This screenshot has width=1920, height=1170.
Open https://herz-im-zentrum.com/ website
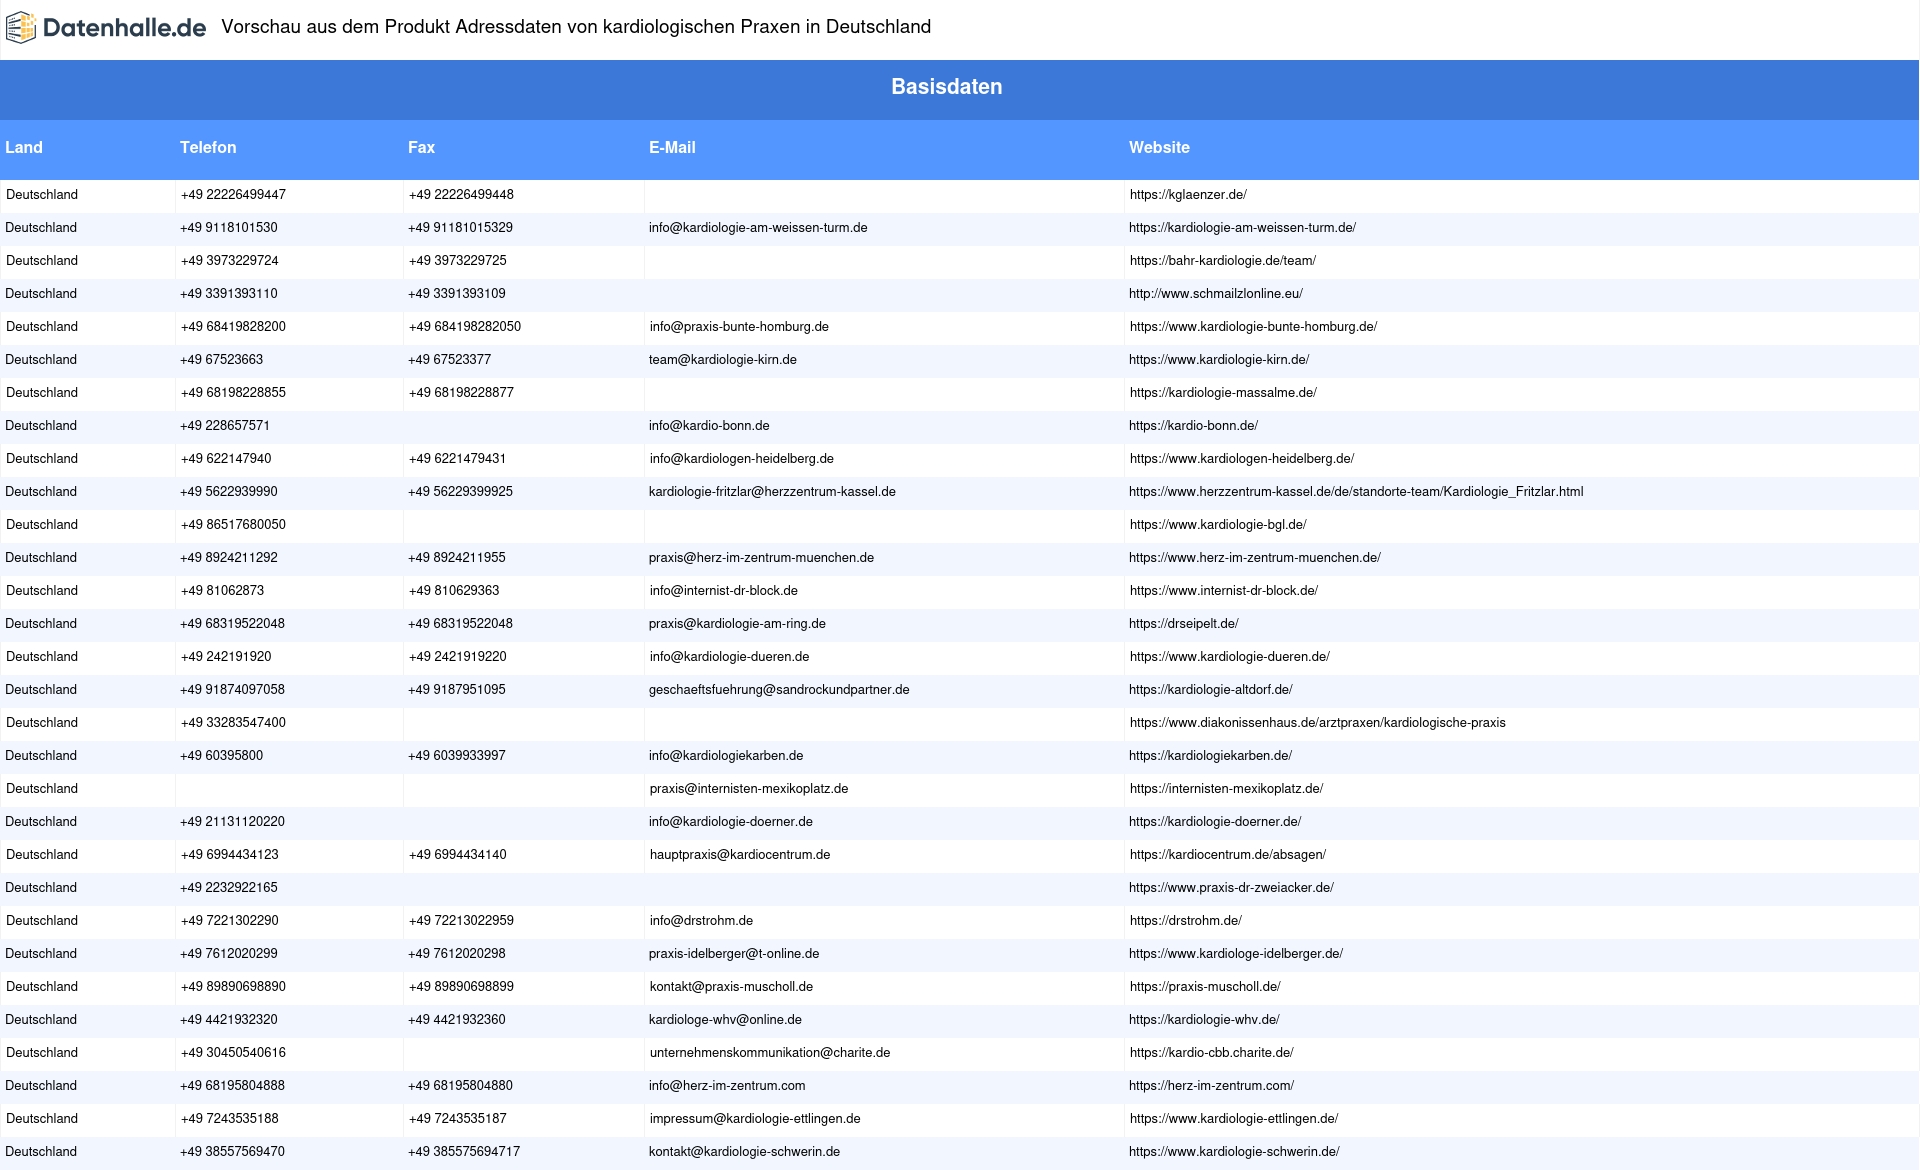click(x=1211, y=1086)
